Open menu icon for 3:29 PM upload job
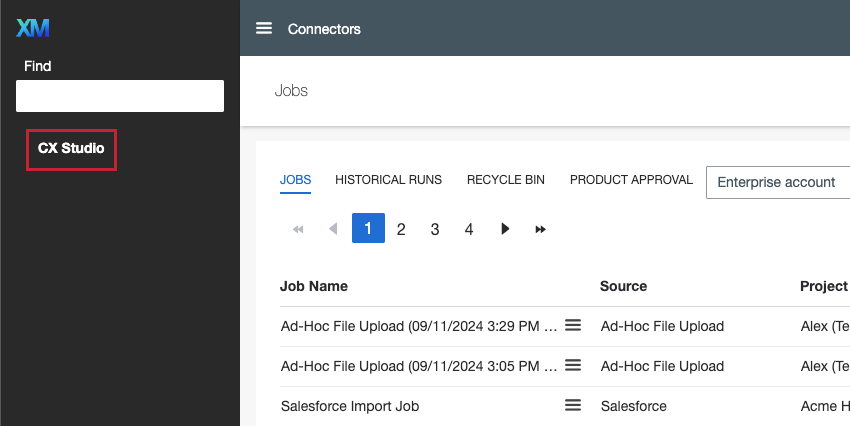 pos(573,325)
